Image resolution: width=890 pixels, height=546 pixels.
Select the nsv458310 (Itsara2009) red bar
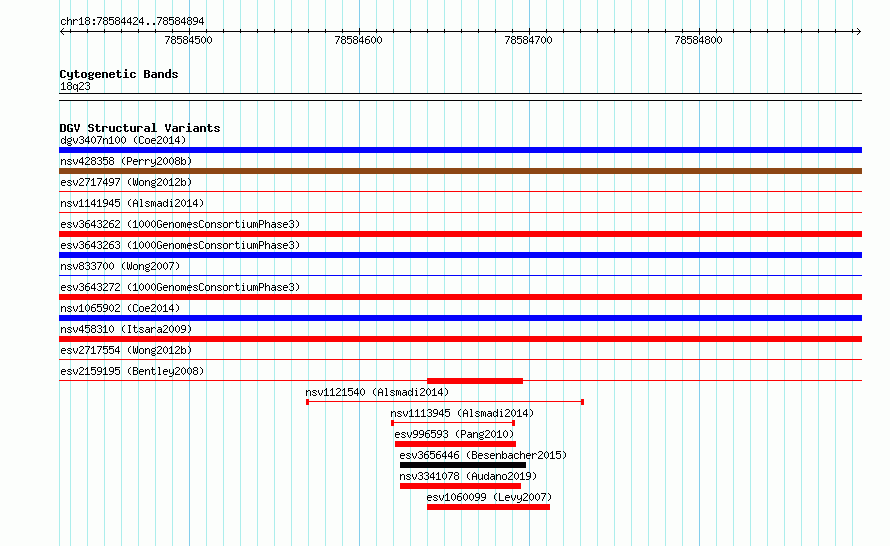pos(460,339)
